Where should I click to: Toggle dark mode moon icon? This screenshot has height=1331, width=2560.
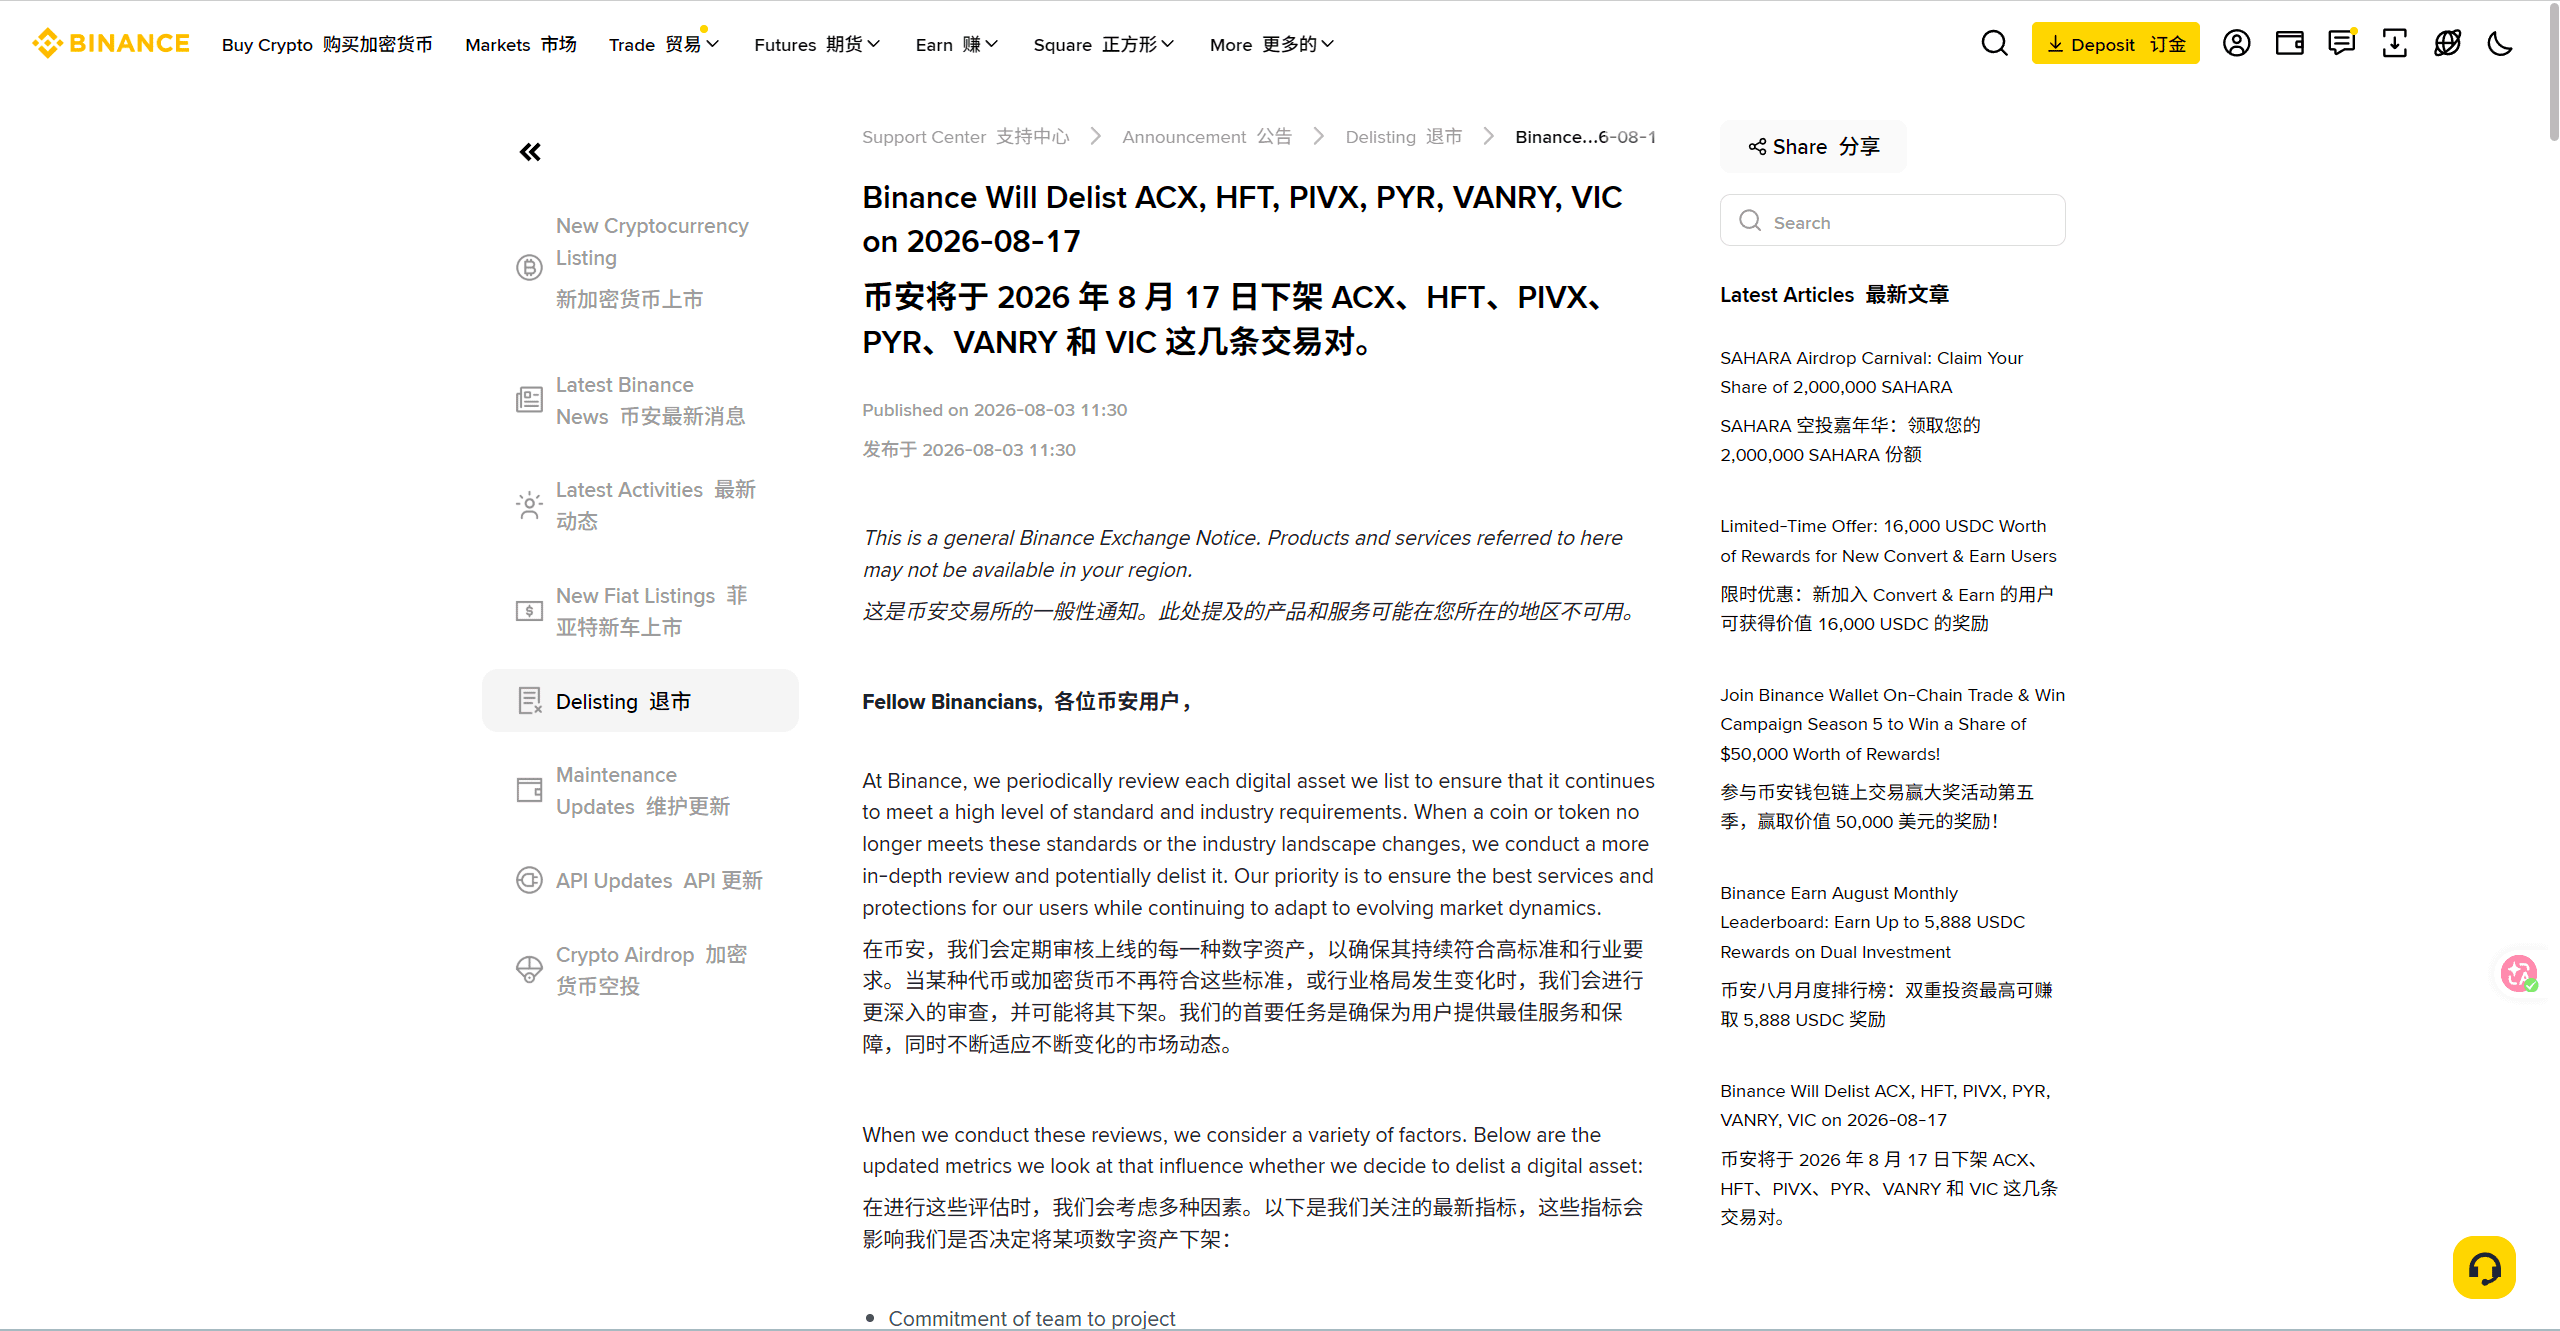coord(2500,43)
